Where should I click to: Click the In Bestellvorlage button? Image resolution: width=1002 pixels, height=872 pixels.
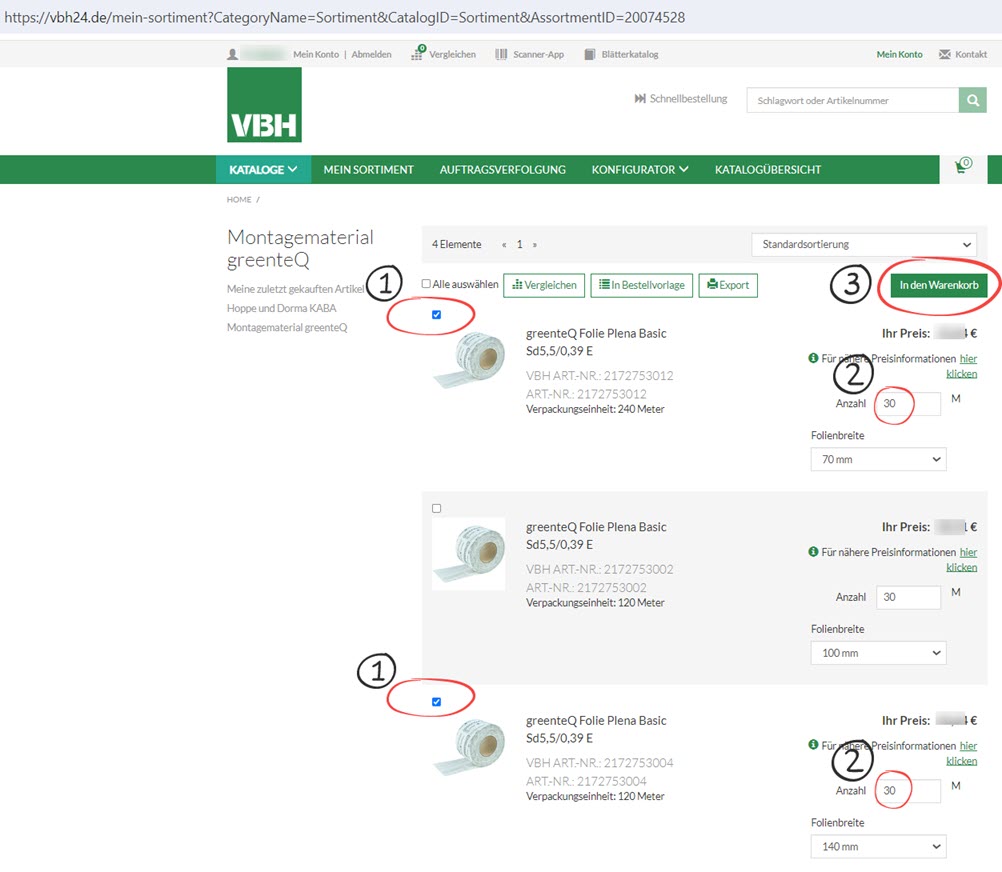[x=642, y=285]
